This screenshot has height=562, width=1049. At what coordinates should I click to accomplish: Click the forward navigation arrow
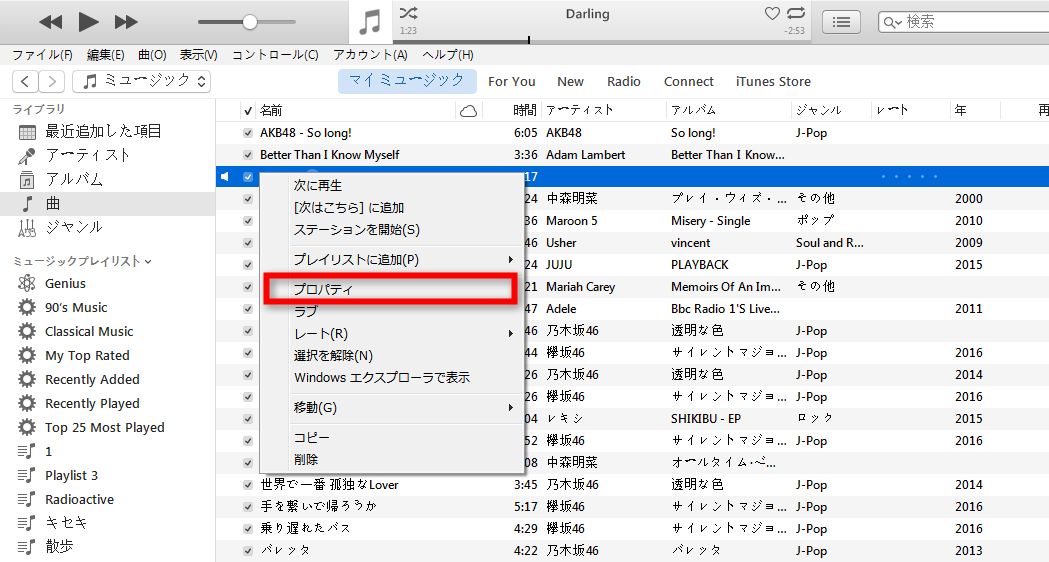[x=52, y=82]
